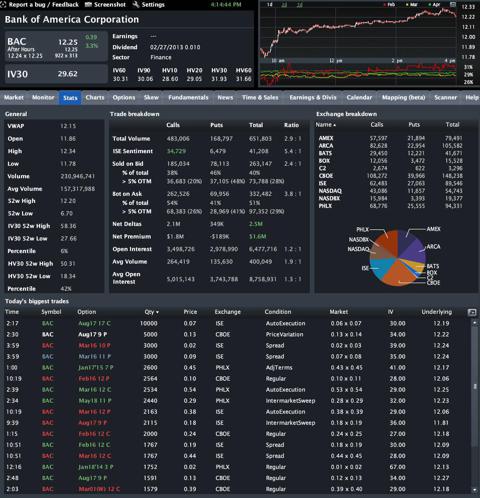This screenshot has height=498, width=480.
Task: Click the NASDAQ row in exchange breakdown
Action: pyautogui.click(x=390, y=191)
